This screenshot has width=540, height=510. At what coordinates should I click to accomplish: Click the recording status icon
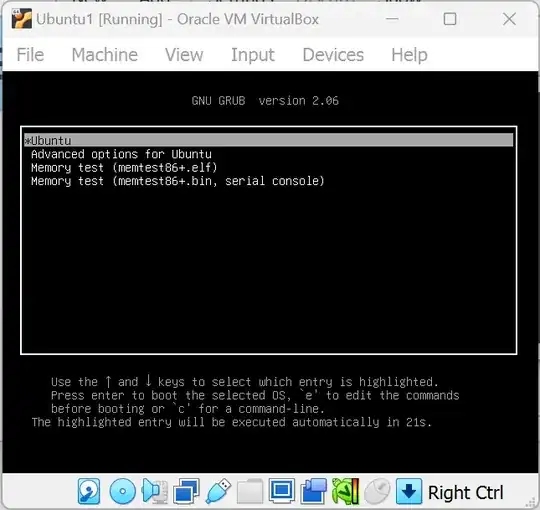tap(313, 491)
